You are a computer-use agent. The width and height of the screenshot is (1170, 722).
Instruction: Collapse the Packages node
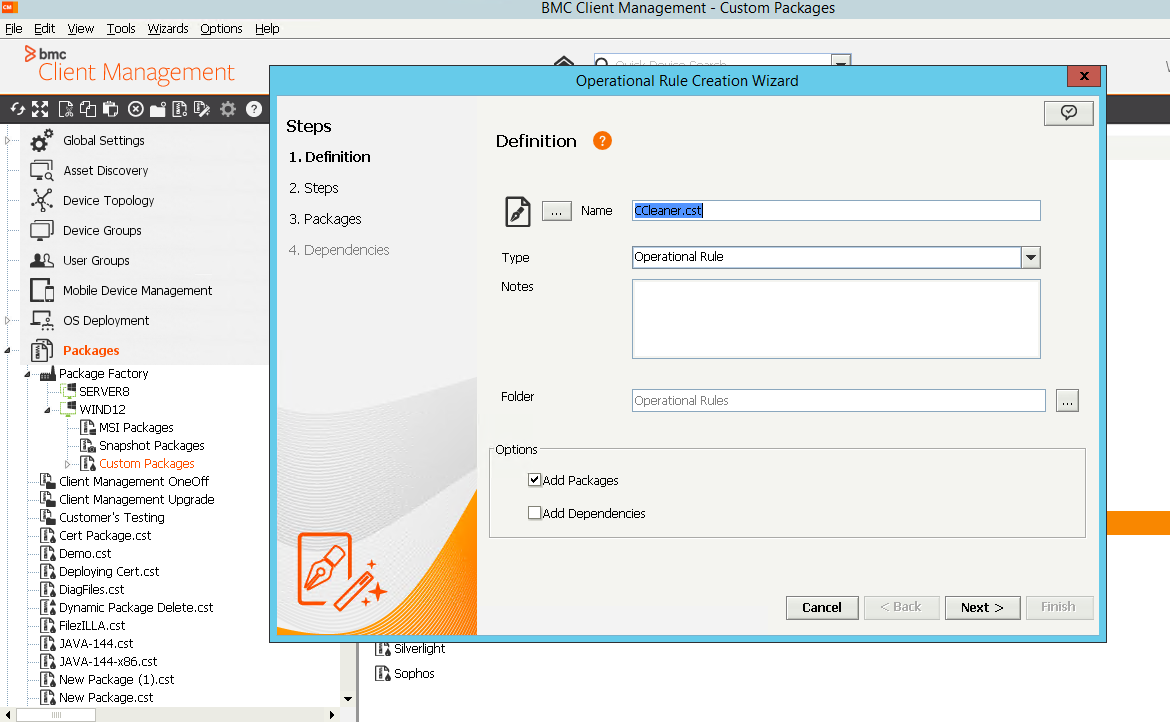(x=7, y=351)
